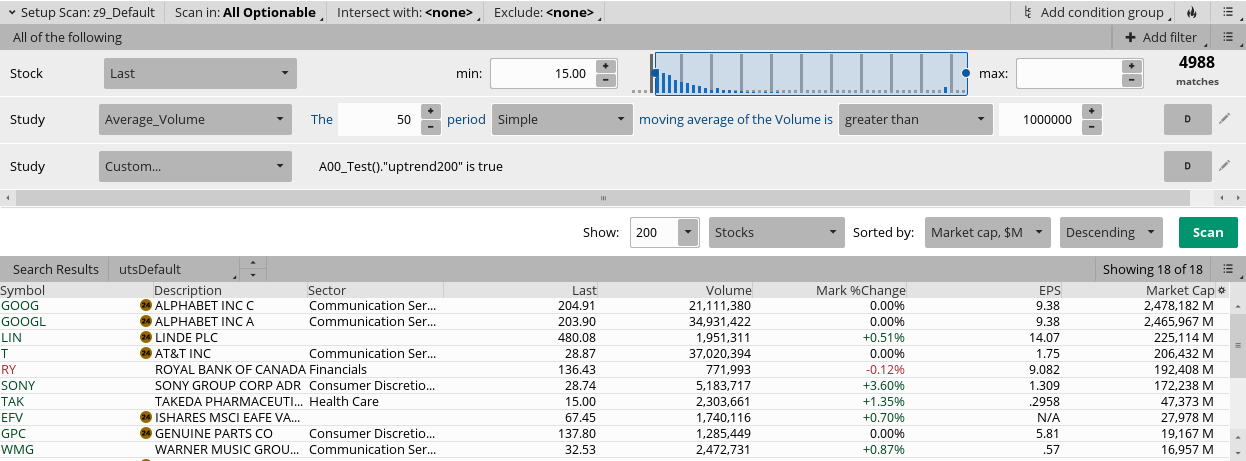Open the list menu icon beside Add filter
The image size is (1246, 461).
pyautogui.click(x=1227, y=37)
